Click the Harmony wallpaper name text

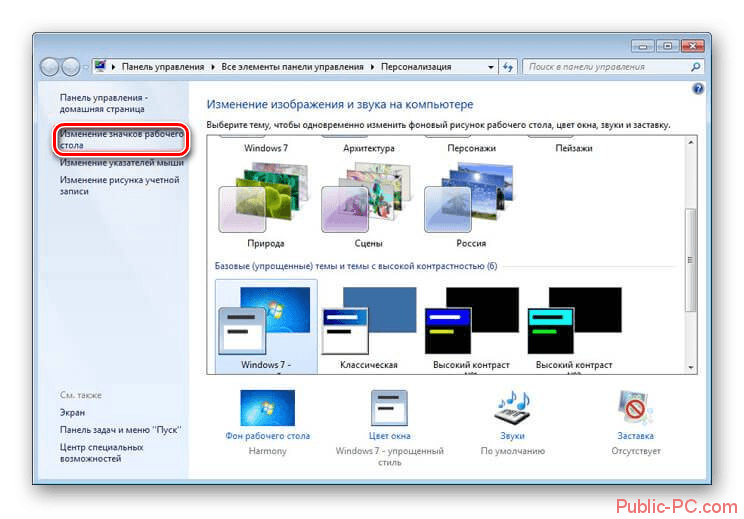pyautogui.click(x=267, y=451)
